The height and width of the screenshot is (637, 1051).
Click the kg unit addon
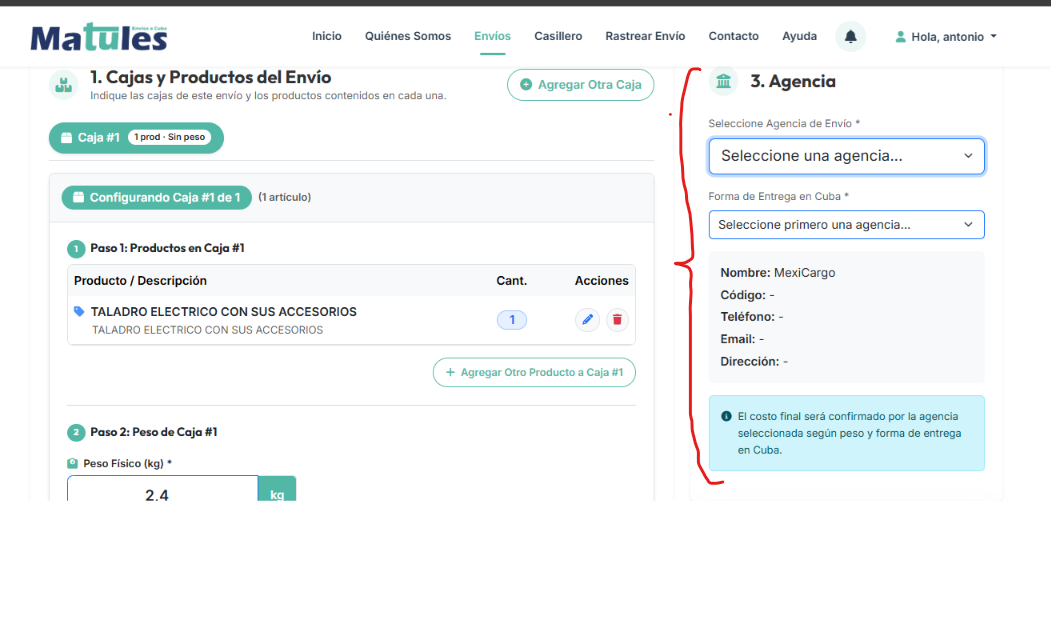[x=277, y=491]
